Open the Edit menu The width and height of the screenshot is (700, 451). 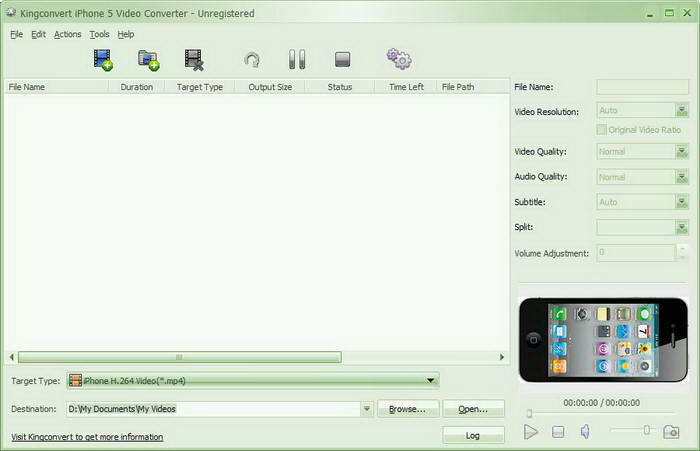(38, 34)
